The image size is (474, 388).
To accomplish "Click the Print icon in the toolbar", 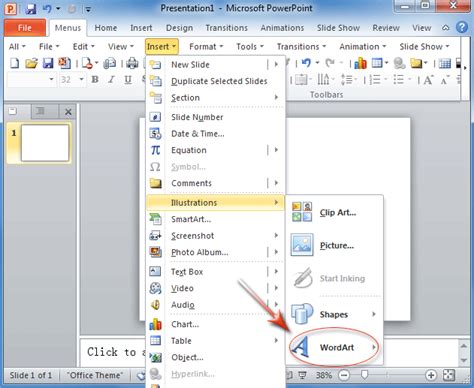I will coord(132,63).
